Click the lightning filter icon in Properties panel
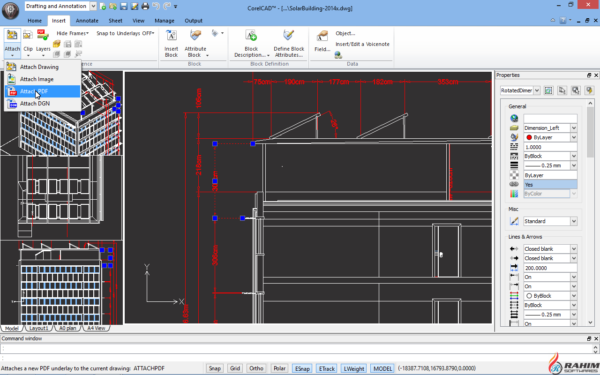Viewport: 600px width, 375px height. tap(589, 90)
